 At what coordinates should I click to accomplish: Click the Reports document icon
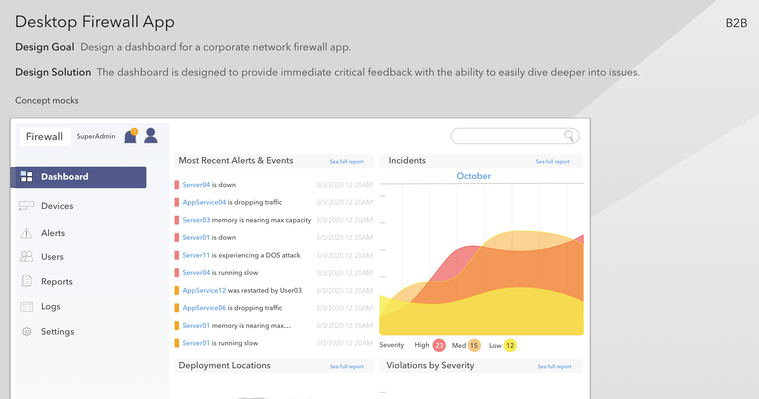27,281
